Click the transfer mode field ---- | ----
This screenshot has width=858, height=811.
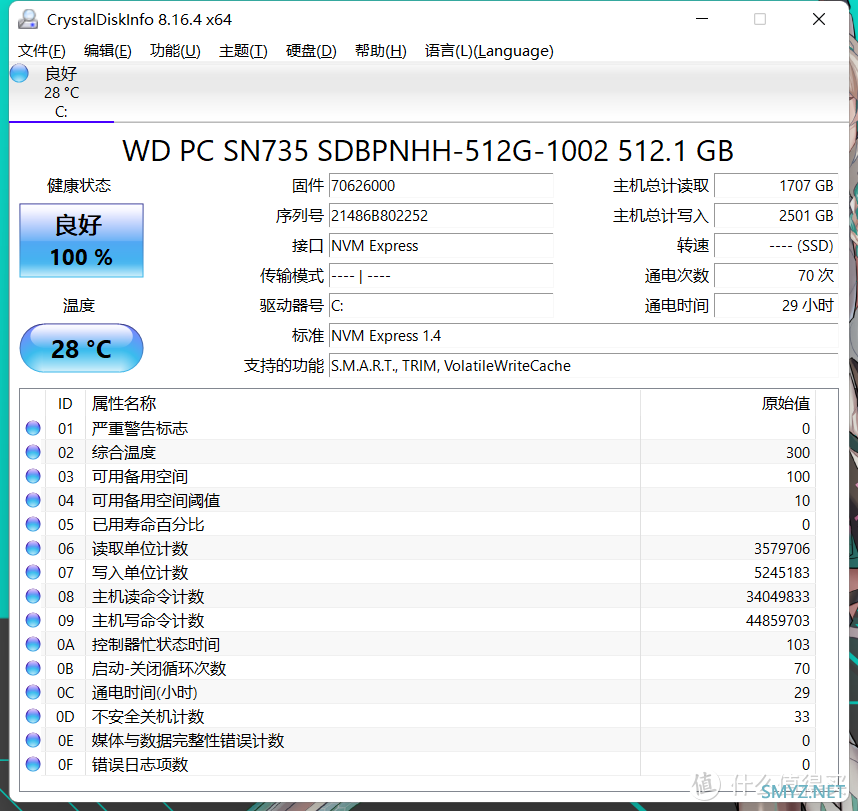point(441,276)
